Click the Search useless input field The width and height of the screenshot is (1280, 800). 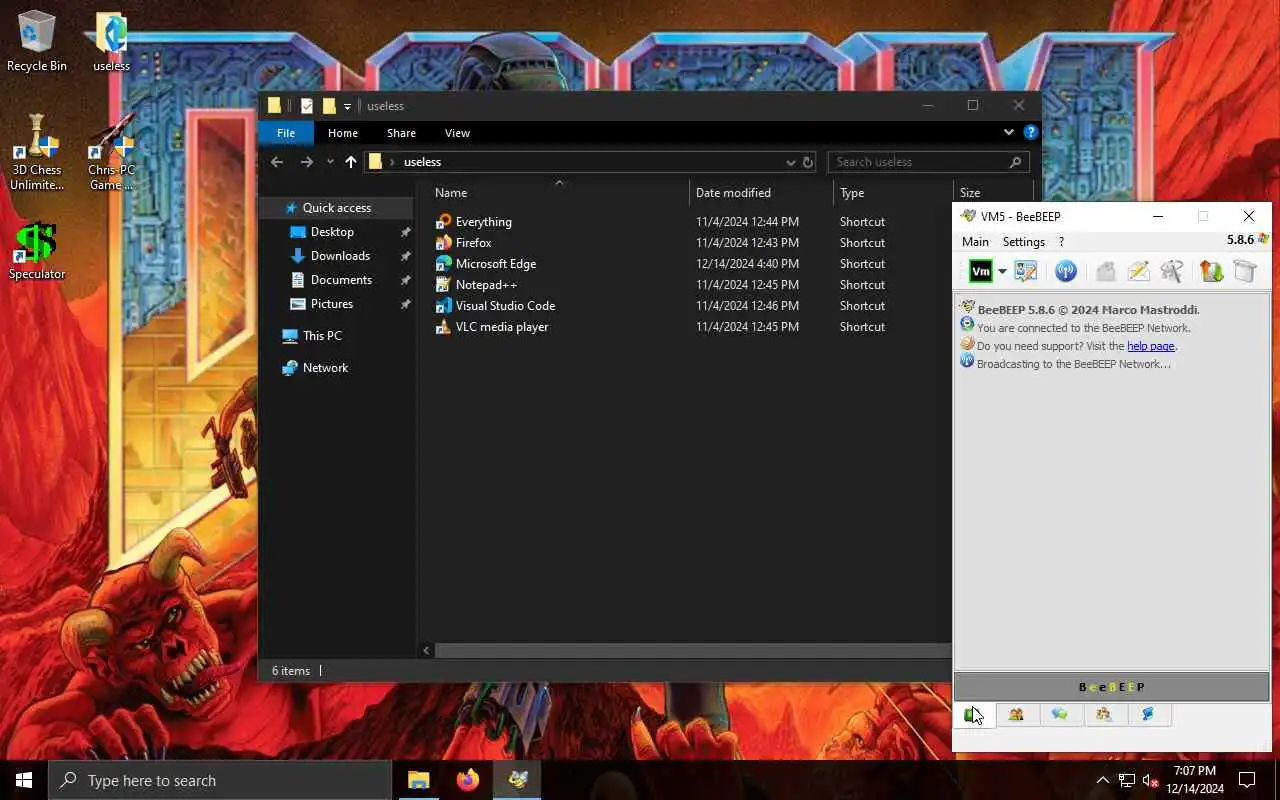pos(928,162)
